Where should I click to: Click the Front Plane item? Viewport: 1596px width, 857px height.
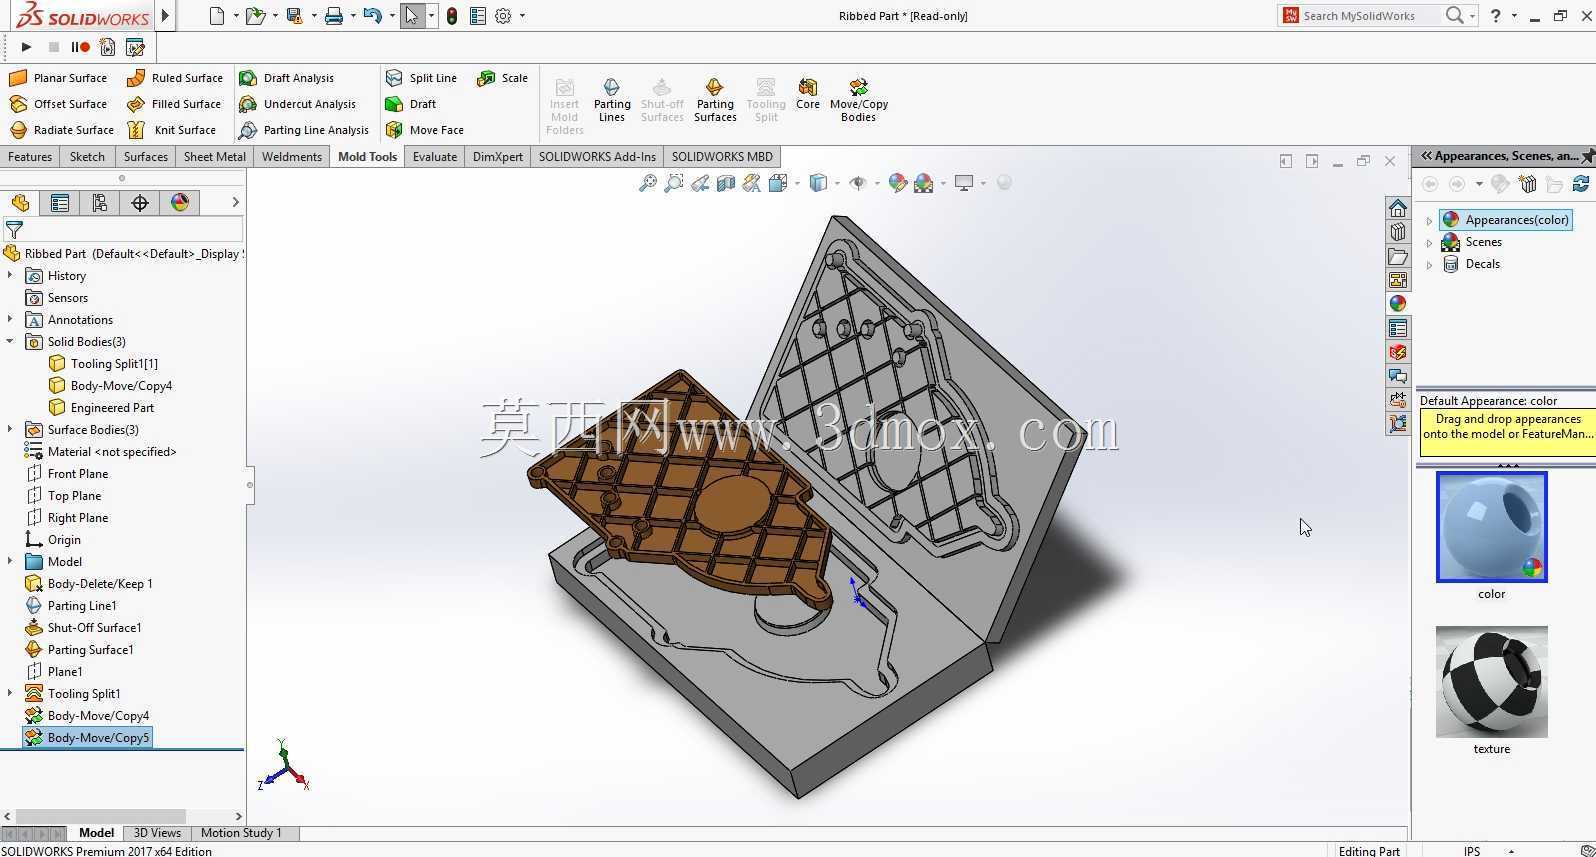[x=67, y=474]
